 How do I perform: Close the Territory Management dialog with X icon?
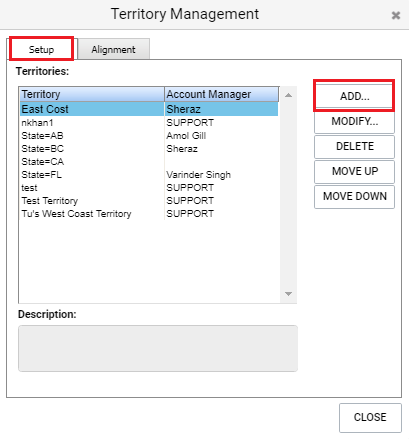[396, 15]
